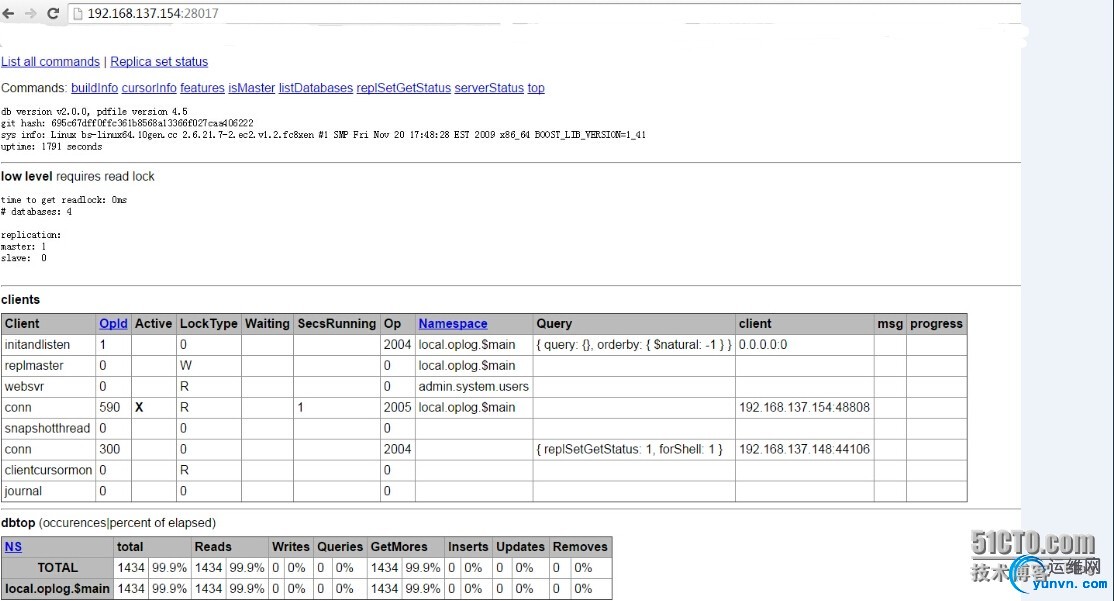Click the W lock type for replmaster
Image resolution: width=1114 pixels, height=601 pixels.
[185, 366]
